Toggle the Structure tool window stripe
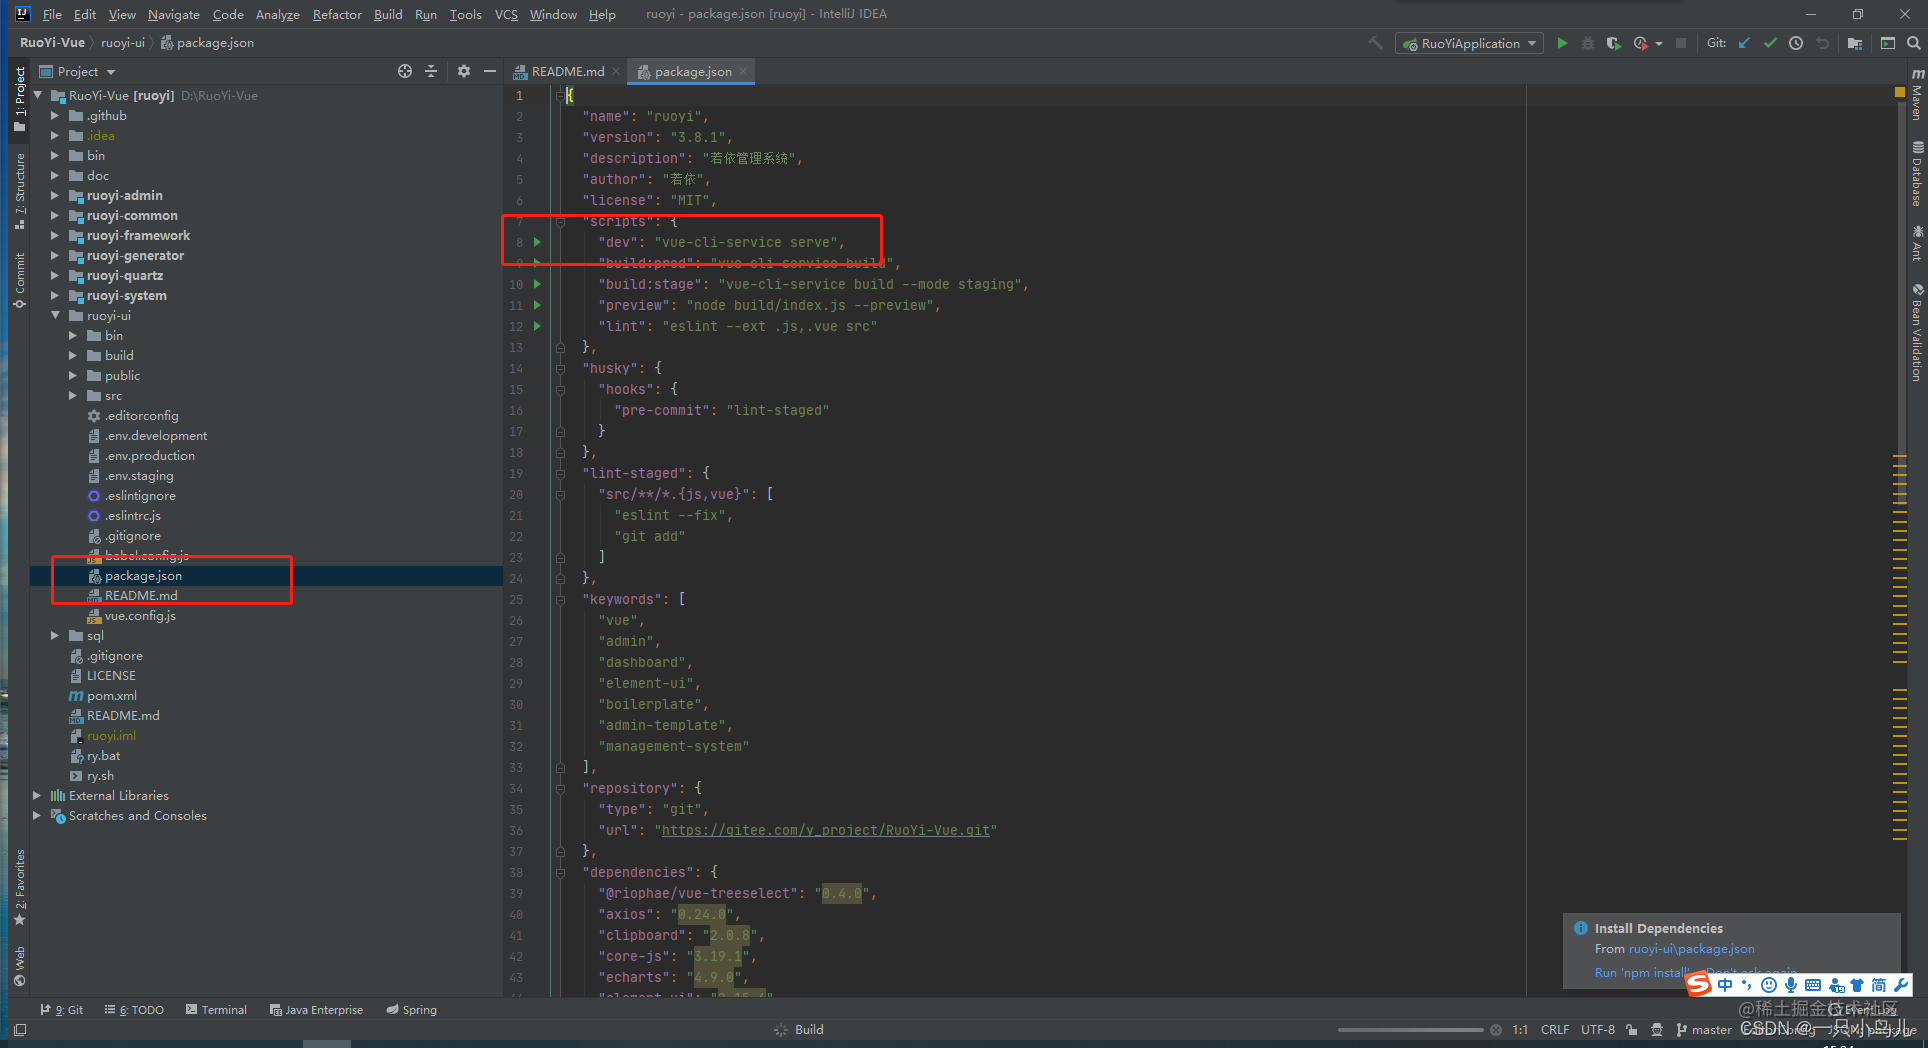Viewport: 1928px width, 1048px height. coord(20,190)
